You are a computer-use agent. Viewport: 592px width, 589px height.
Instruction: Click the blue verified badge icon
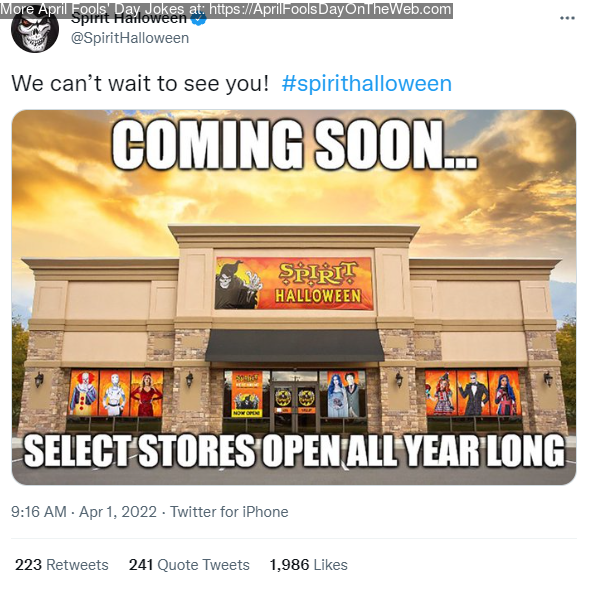199,19
